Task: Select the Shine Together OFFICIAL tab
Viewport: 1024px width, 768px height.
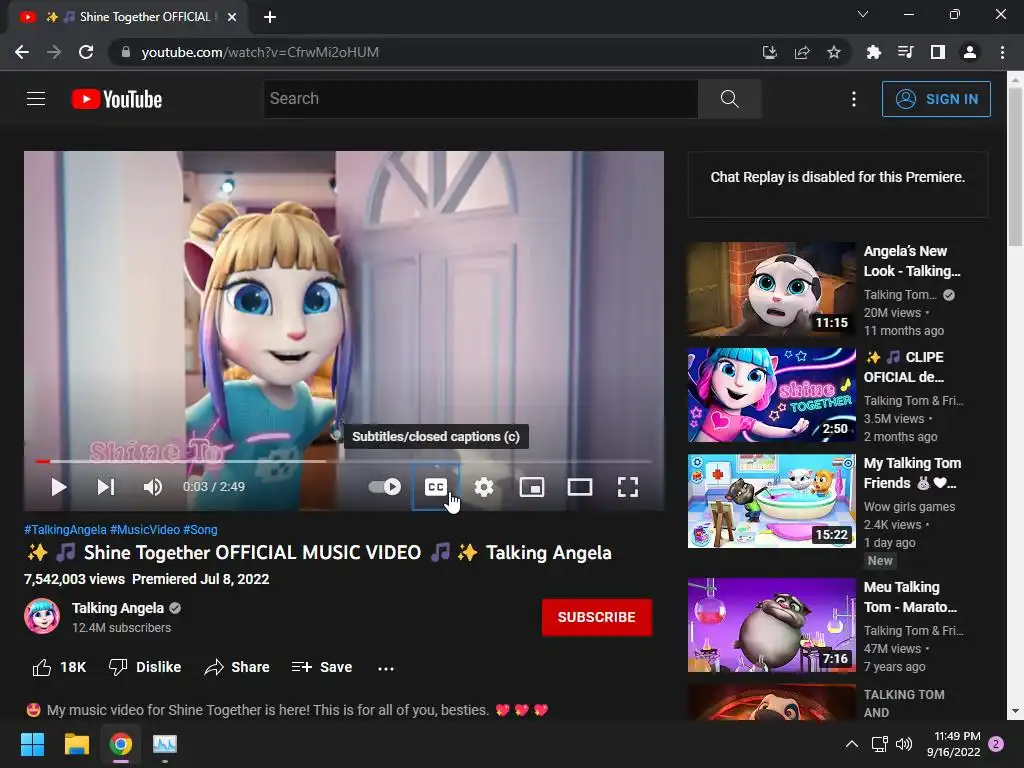Action: (127, 17)
